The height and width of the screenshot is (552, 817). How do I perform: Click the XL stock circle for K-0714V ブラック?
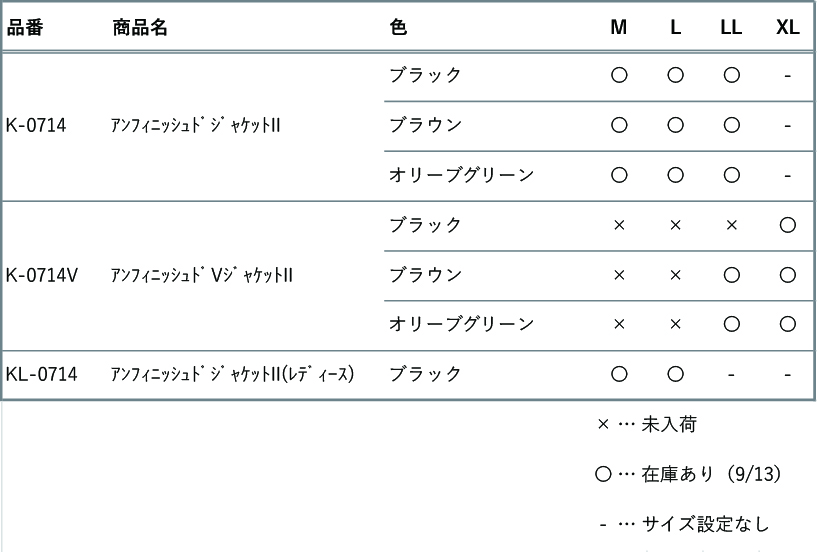[788, 225]
